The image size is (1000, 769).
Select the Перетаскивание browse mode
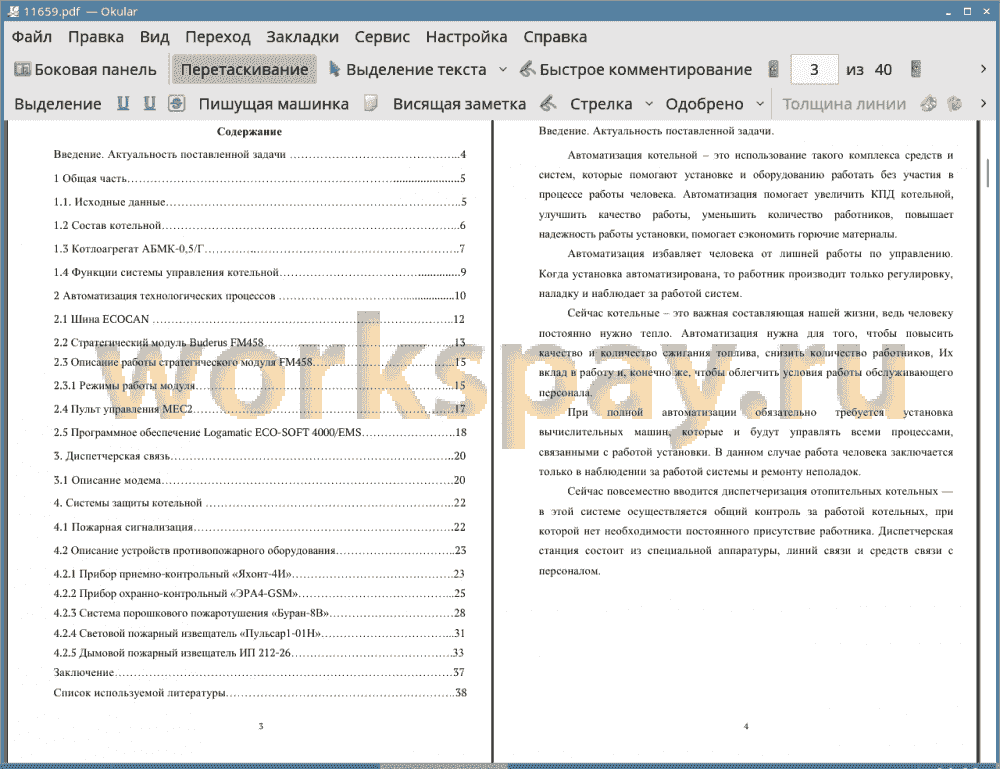(244, 70)
